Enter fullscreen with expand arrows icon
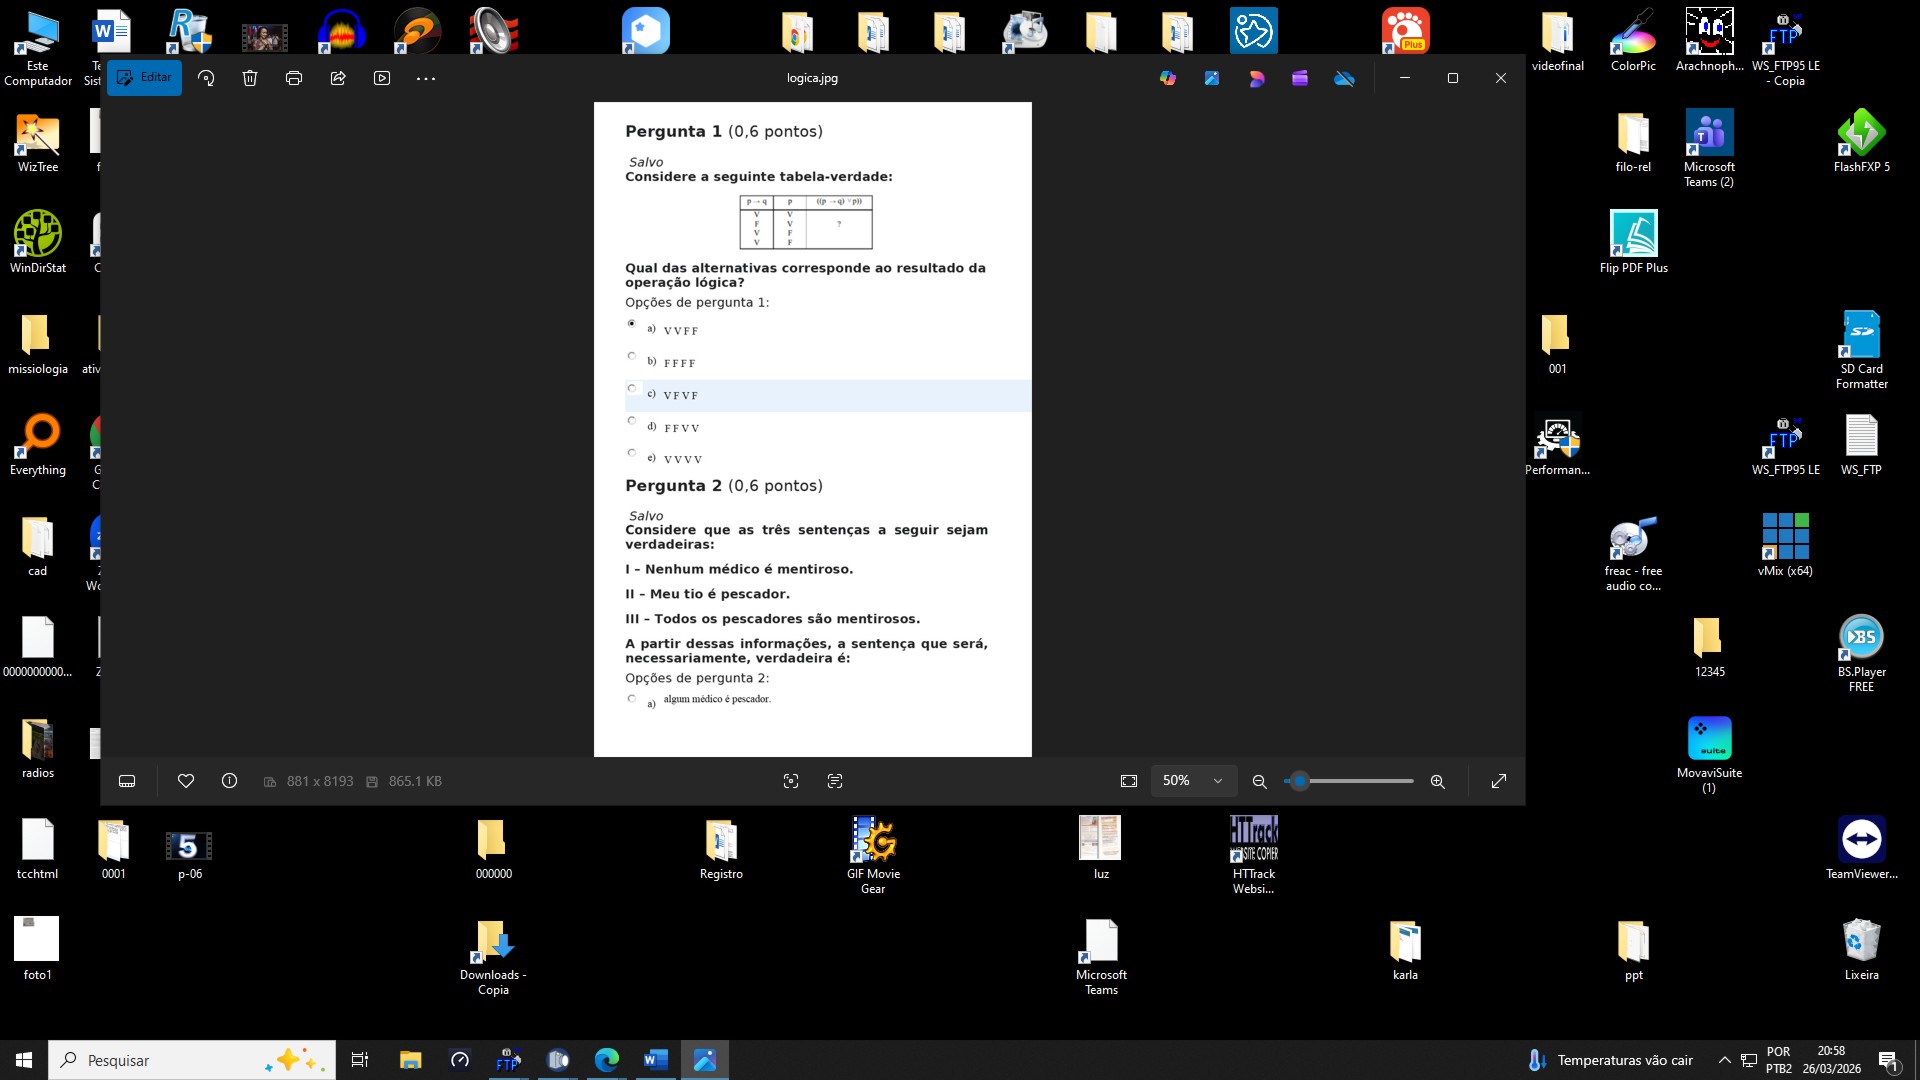The height and width of the screenshot is (1080, 1920). click(x=1498, y=781)
